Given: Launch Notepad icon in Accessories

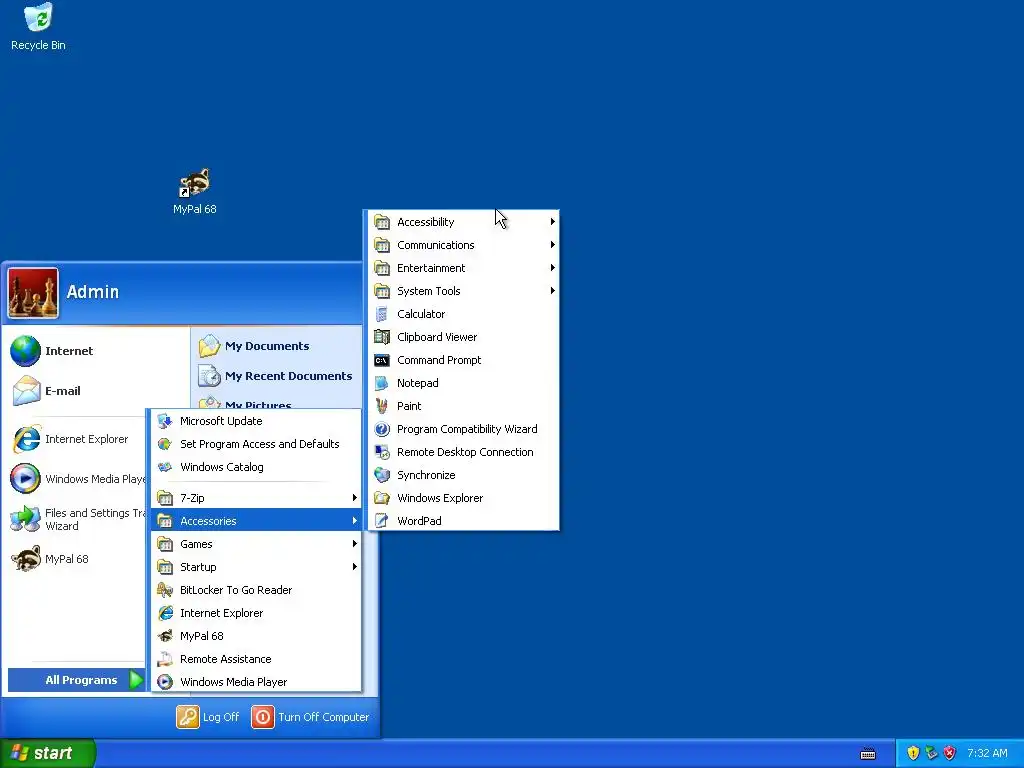Looking at the screenshot, I should (382, 383).
